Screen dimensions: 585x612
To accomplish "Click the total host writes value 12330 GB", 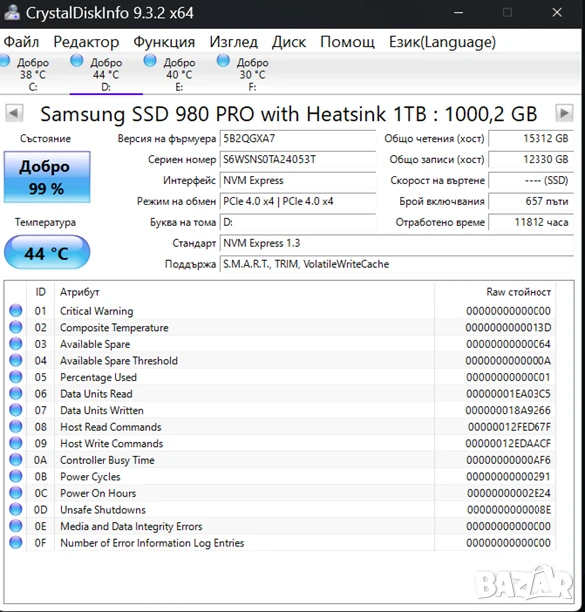I will click(x=531, y=160).
